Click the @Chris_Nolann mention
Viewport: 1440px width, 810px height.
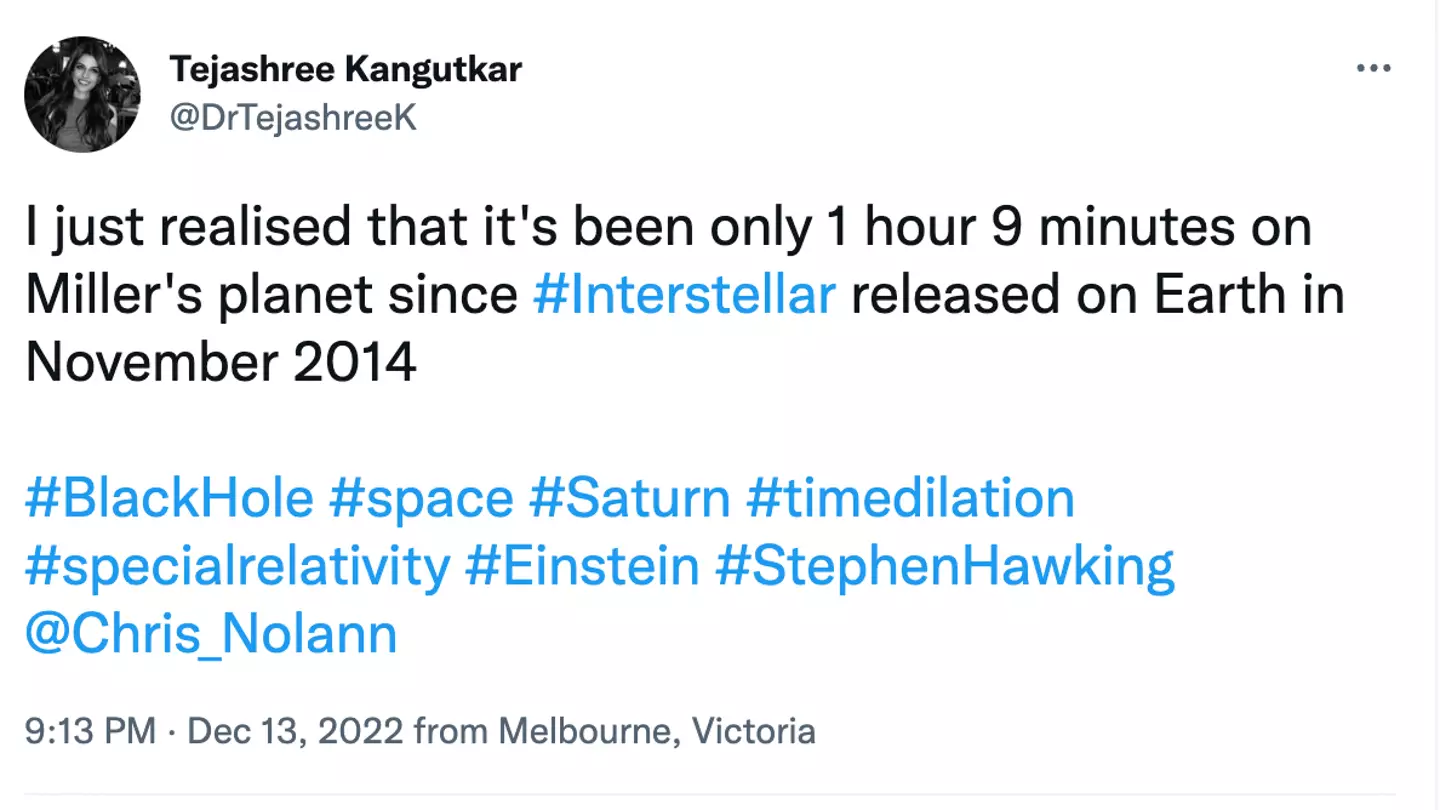(x=209, y=633)
